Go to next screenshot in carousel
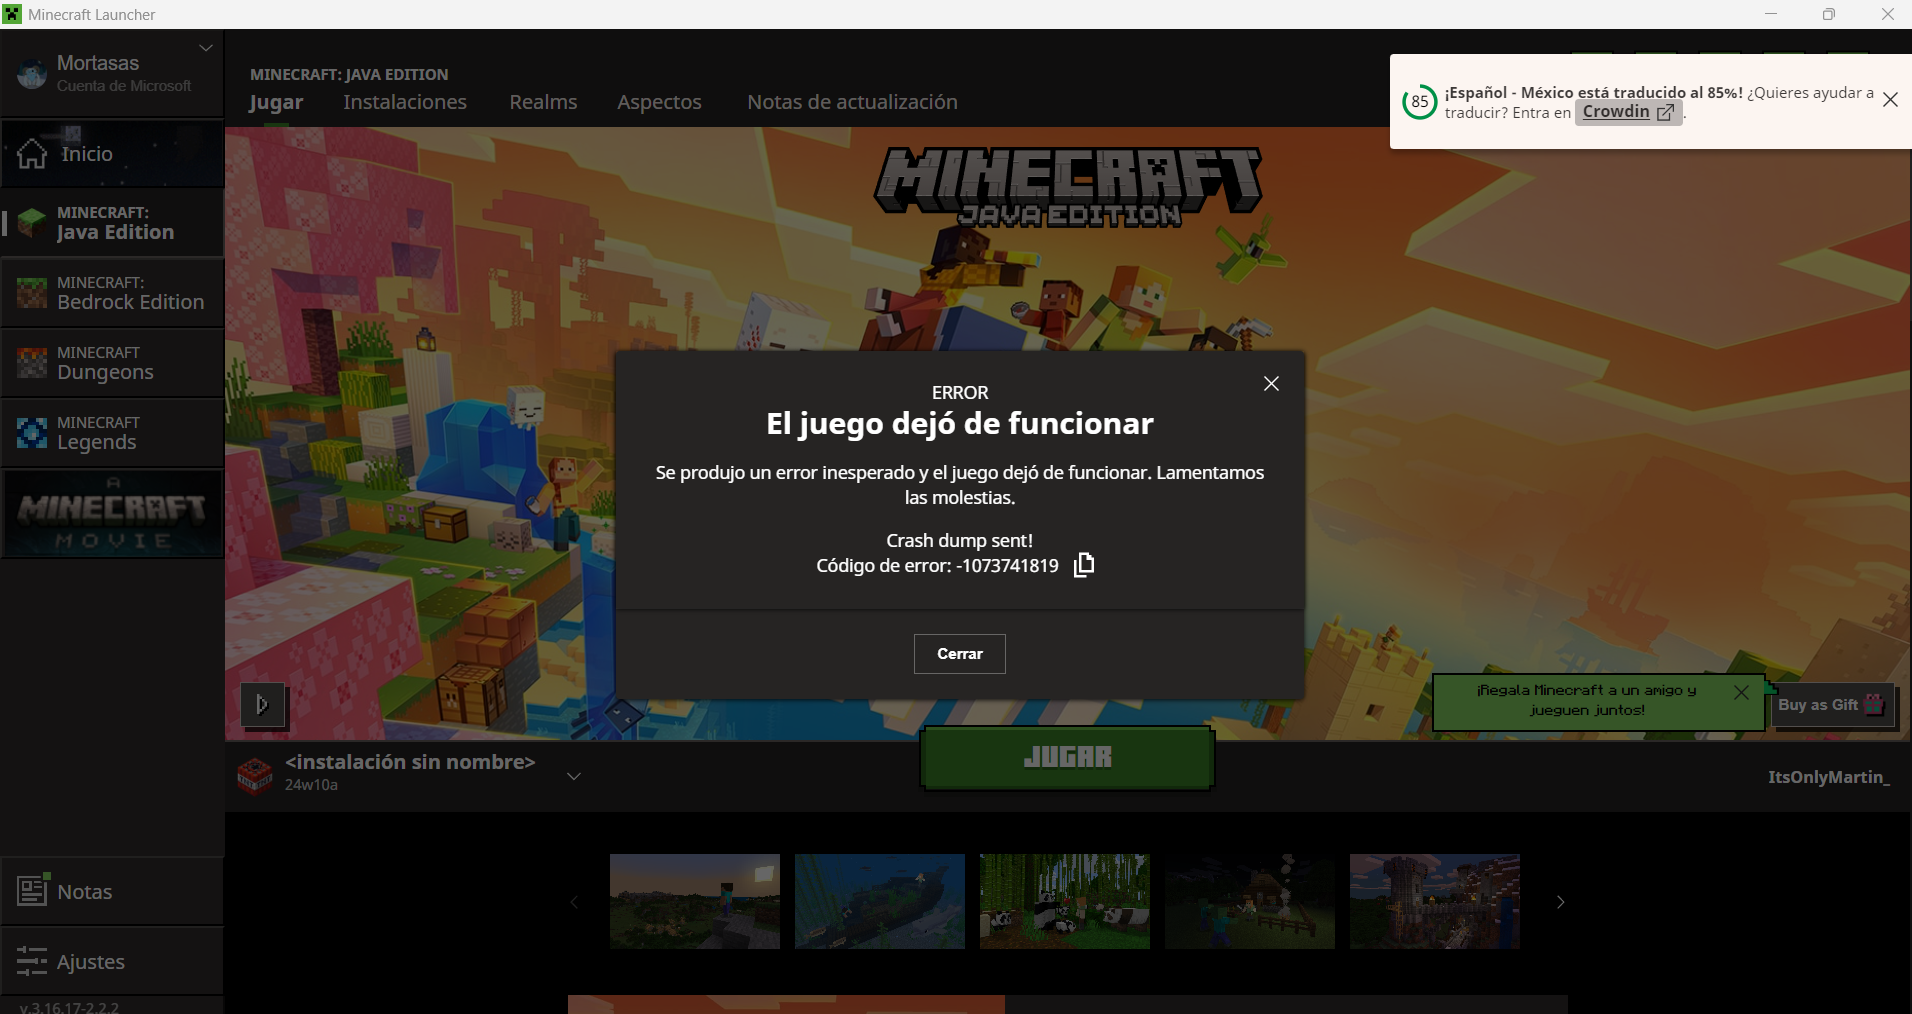 pyautogui.click(x=1560, y=902)
